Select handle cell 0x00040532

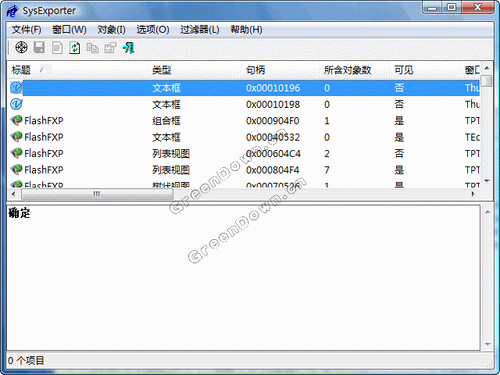click(273, 137)
